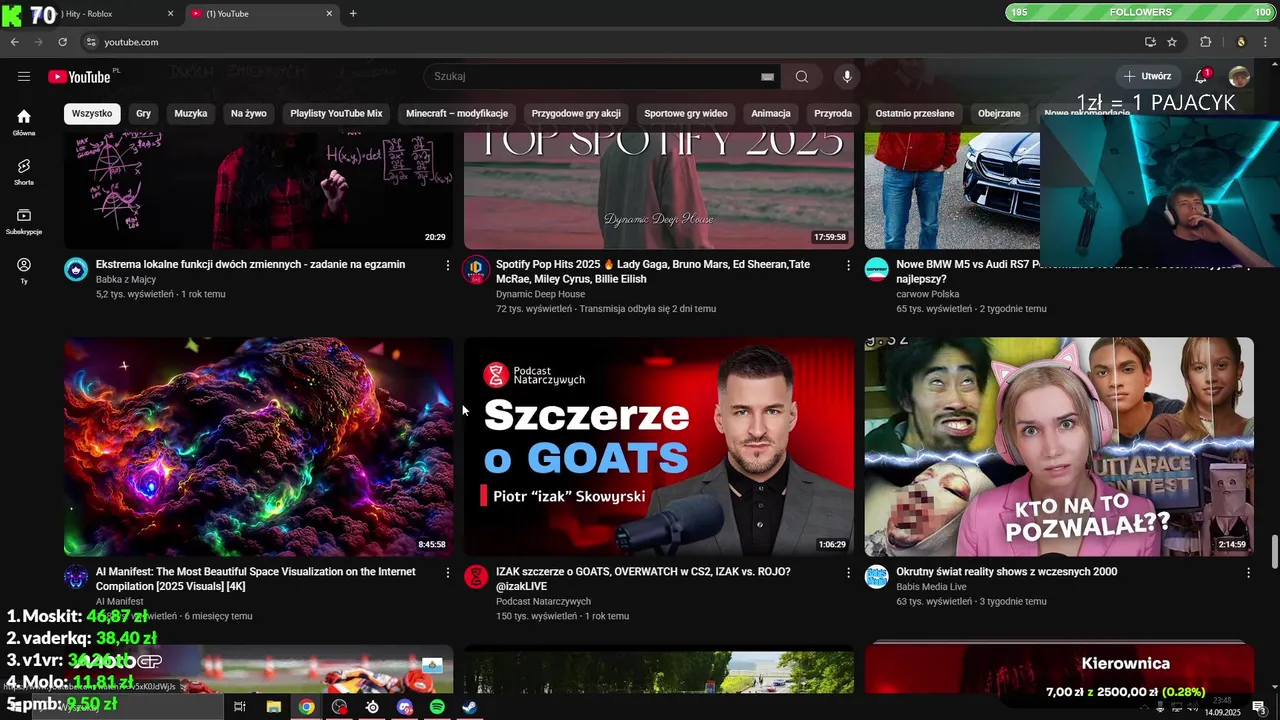This screenshot has width=1280, height=720.
Task: Open the notifications bell
Action: click(x=1201, y=76)
